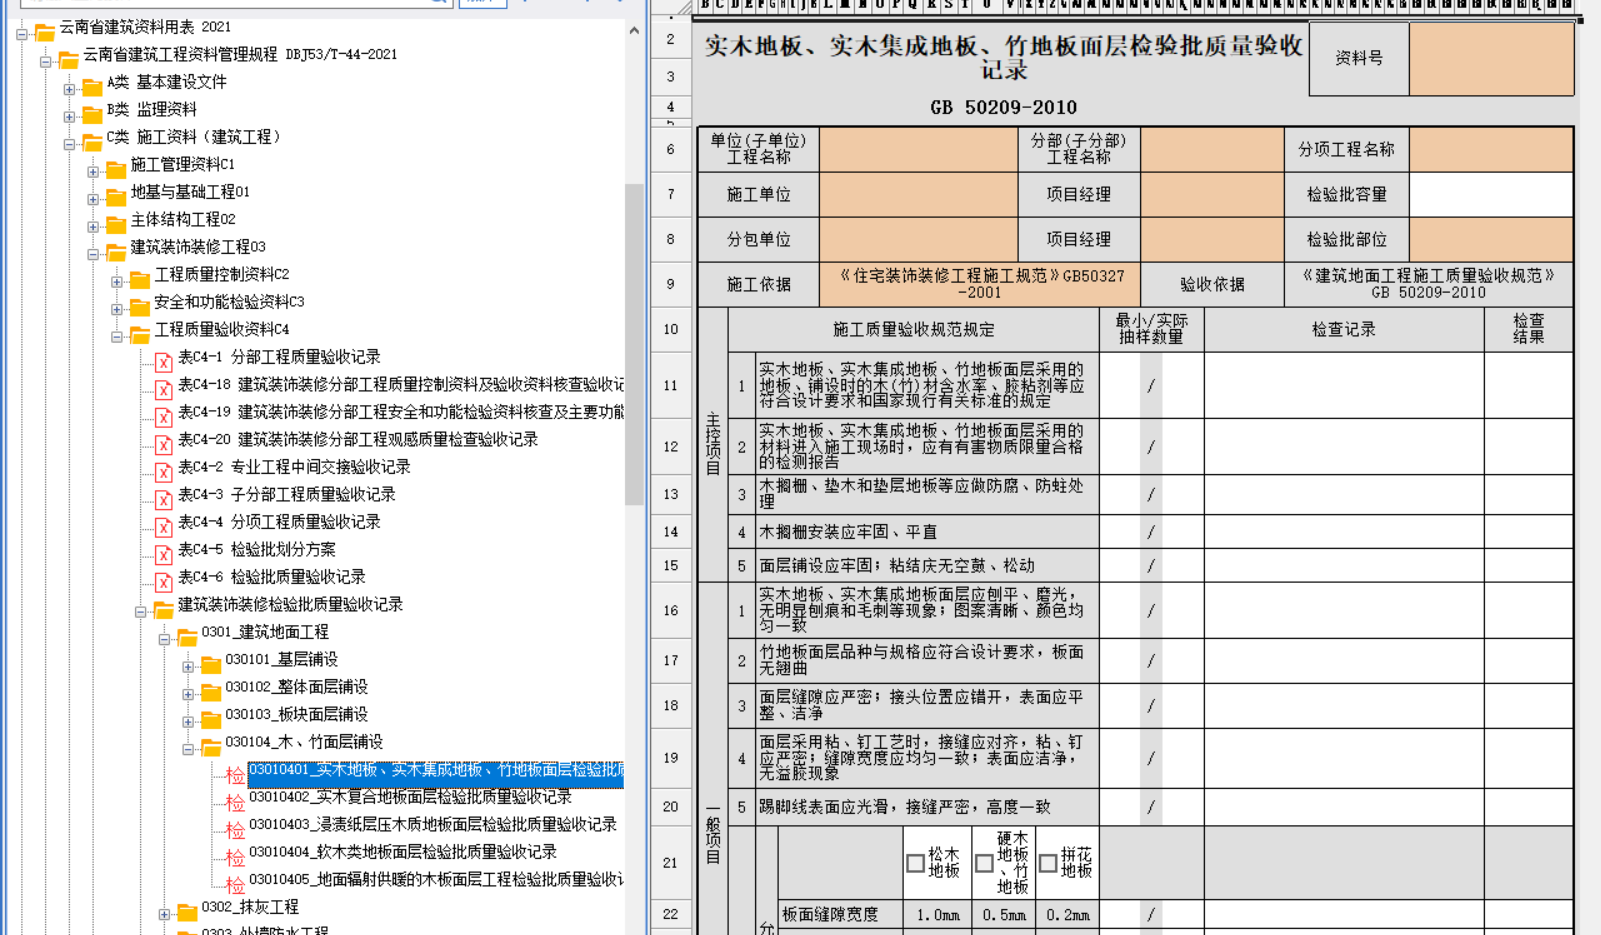The width and height of the screenshot is (1601, 935).
Task: Click the folder icon next to 主体结构工程02
Action: pos(116,222)
